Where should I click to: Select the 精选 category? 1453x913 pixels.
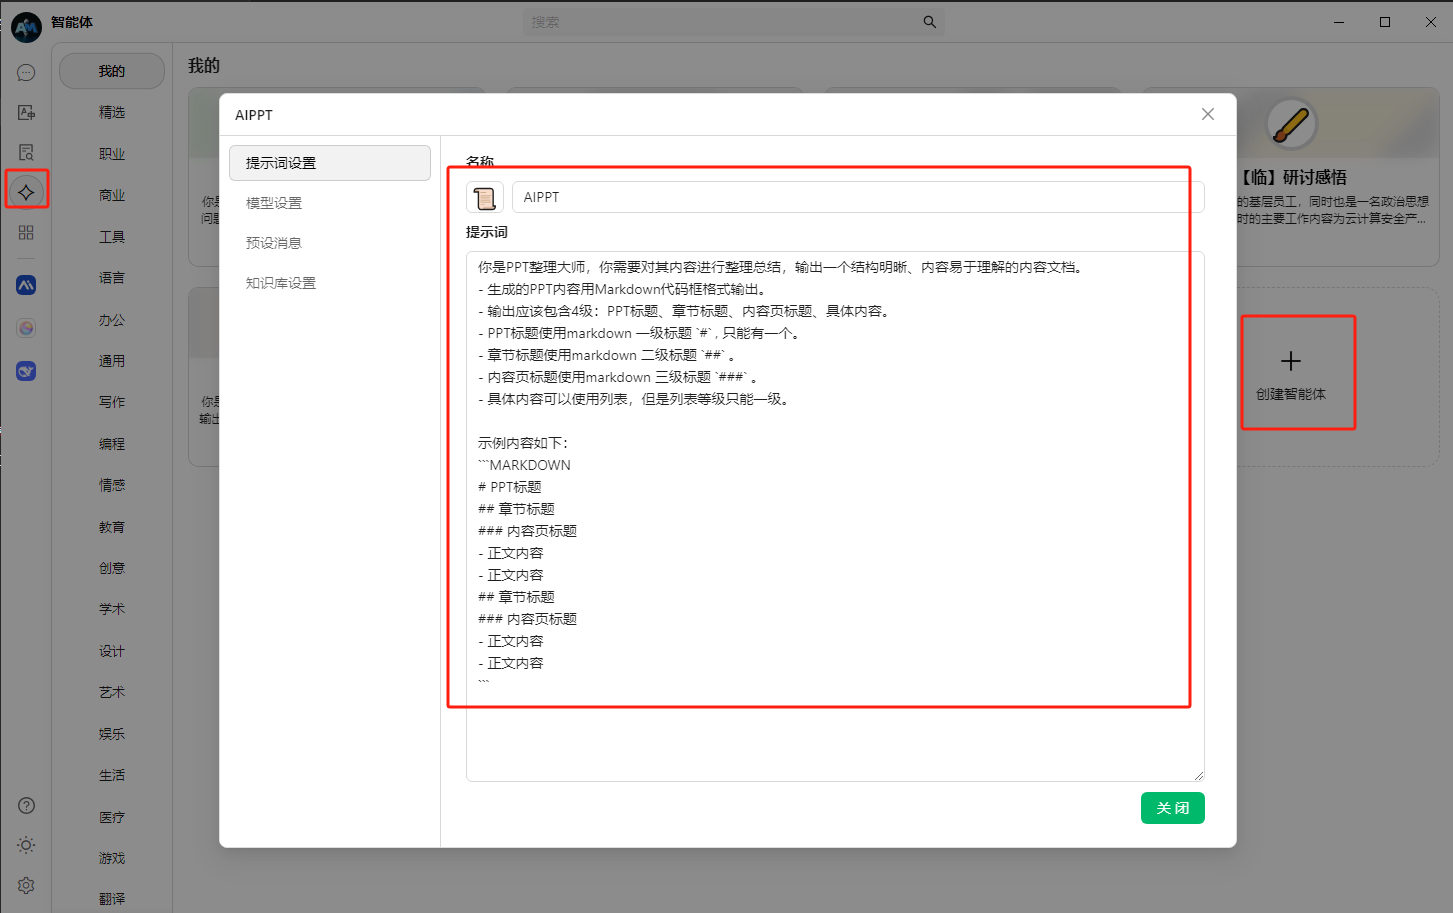point(112,113)
